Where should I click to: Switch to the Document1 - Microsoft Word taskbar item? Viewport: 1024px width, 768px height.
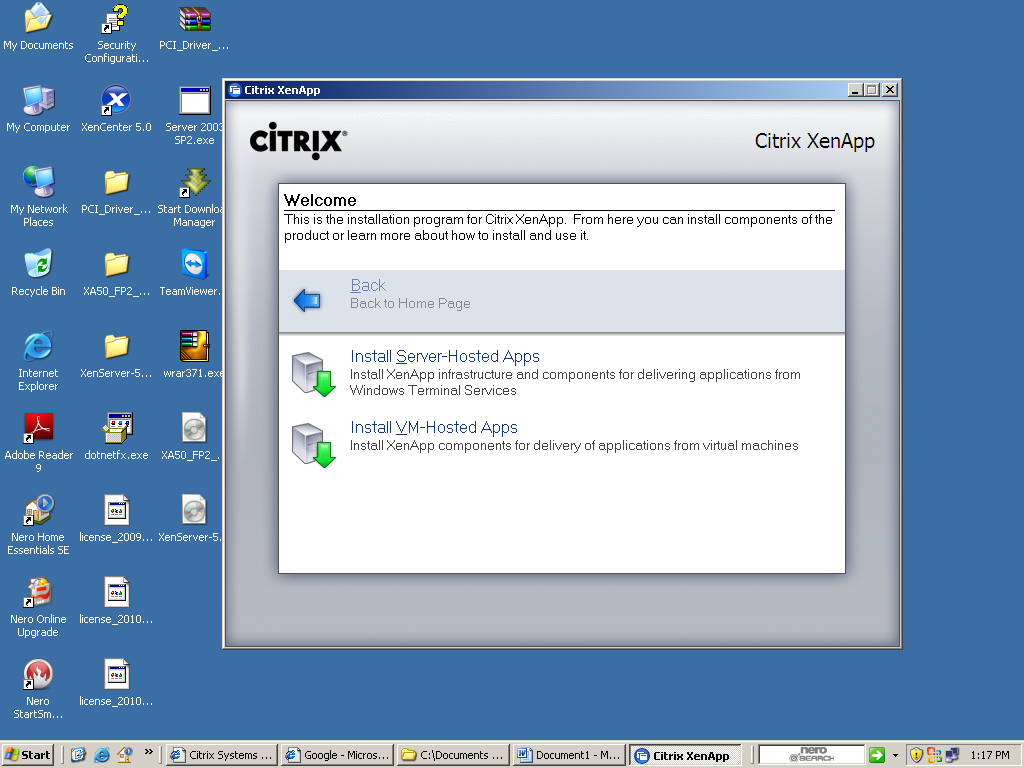568,754
